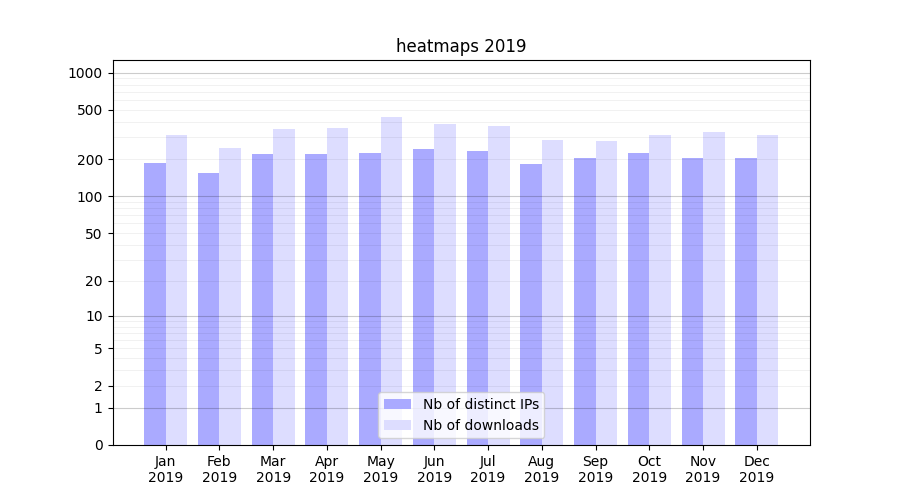Select the Apr 2019 distinct IPs bar
This screenshot has width=900, height=500.
click(316, 299)
